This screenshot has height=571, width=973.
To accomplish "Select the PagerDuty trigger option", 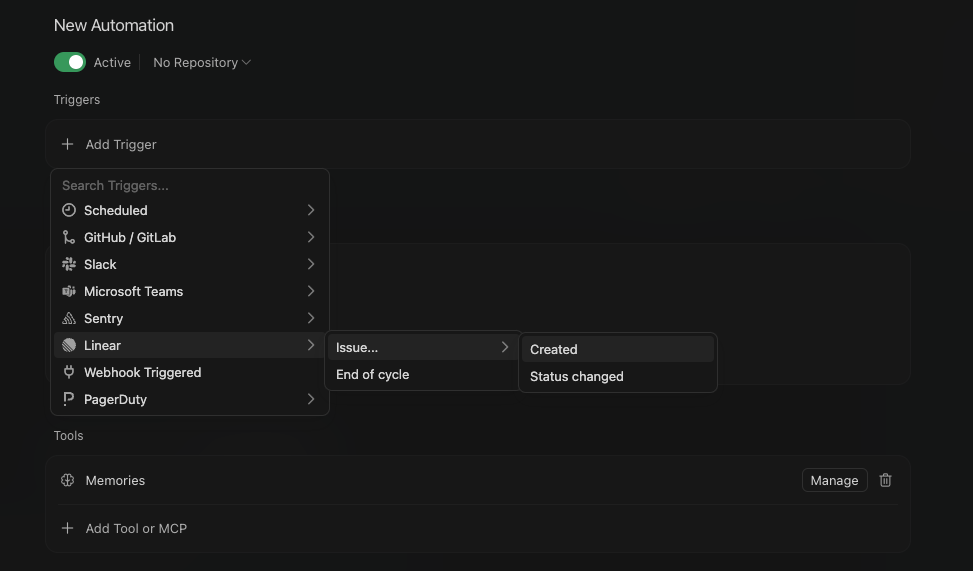I will click(x=189, y=399).
